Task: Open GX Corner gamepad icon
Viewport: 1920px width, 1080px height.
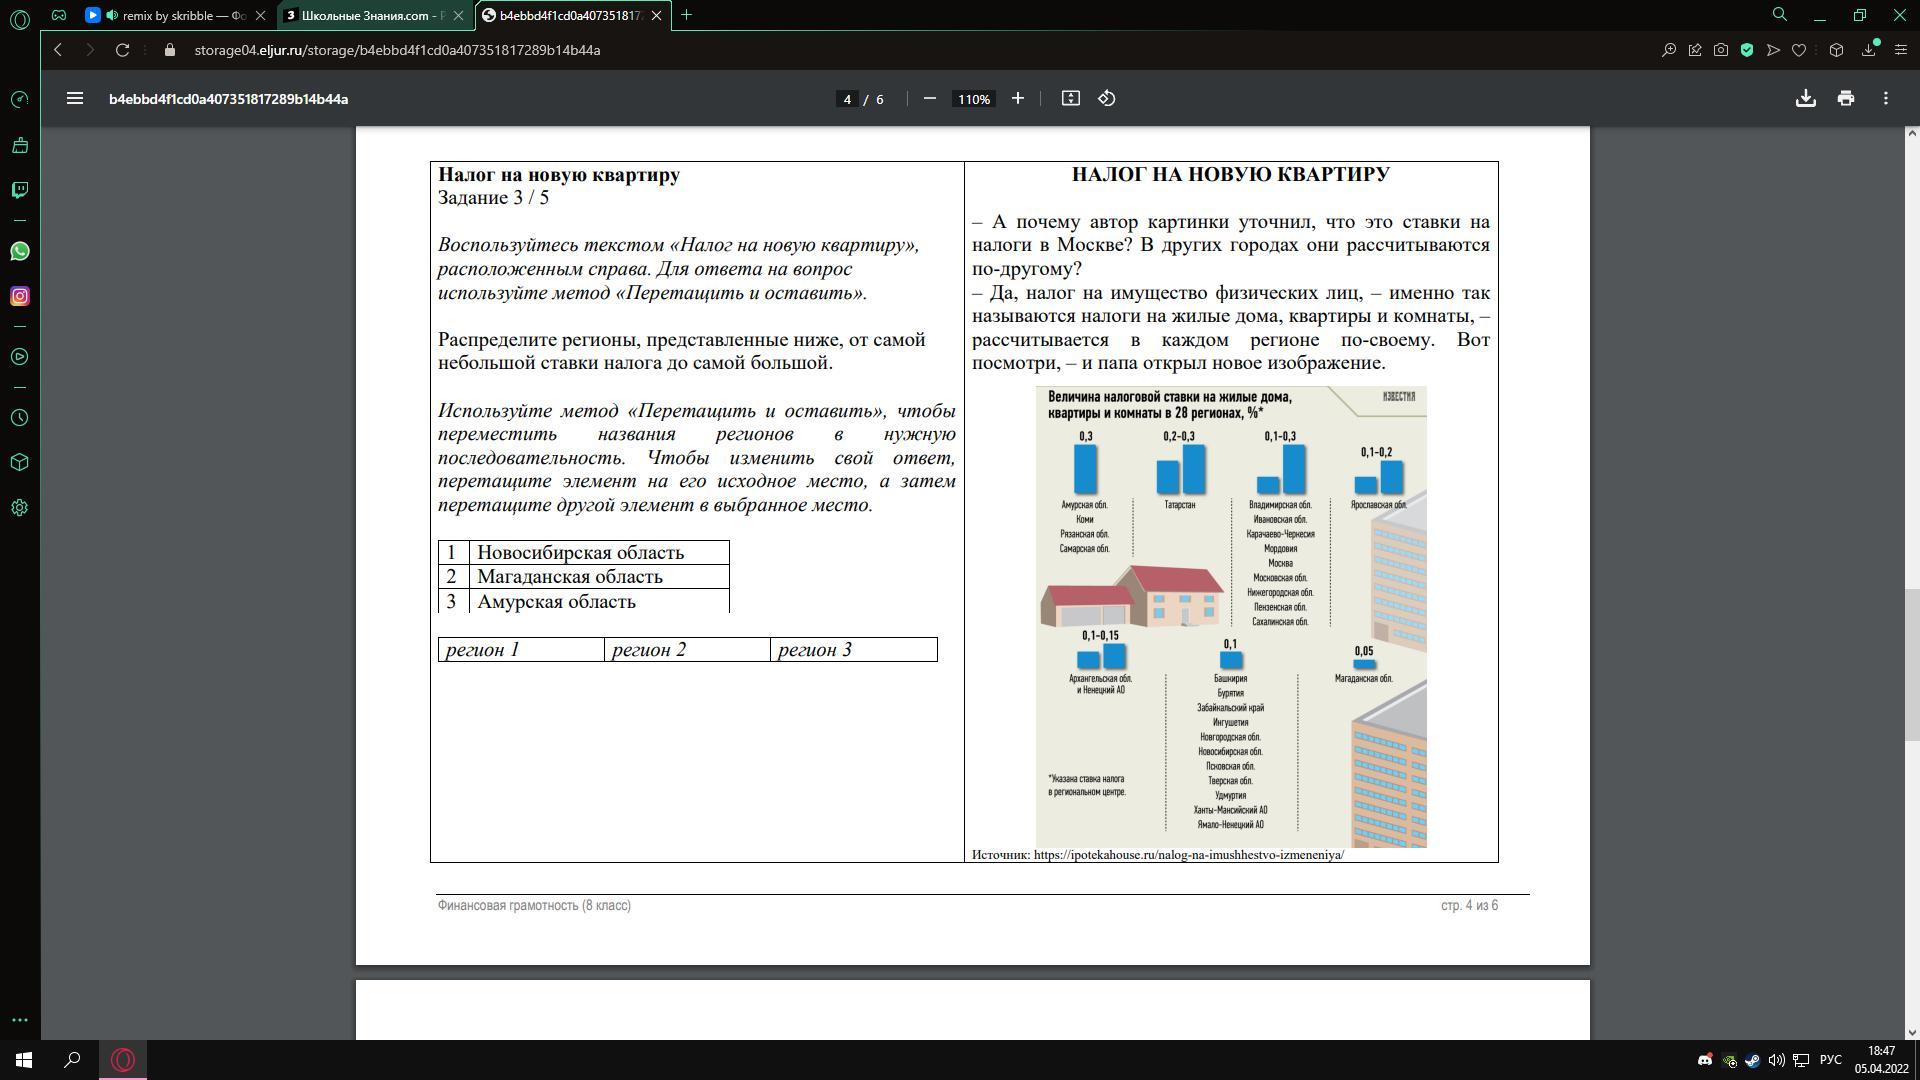Action: [59, 15]
